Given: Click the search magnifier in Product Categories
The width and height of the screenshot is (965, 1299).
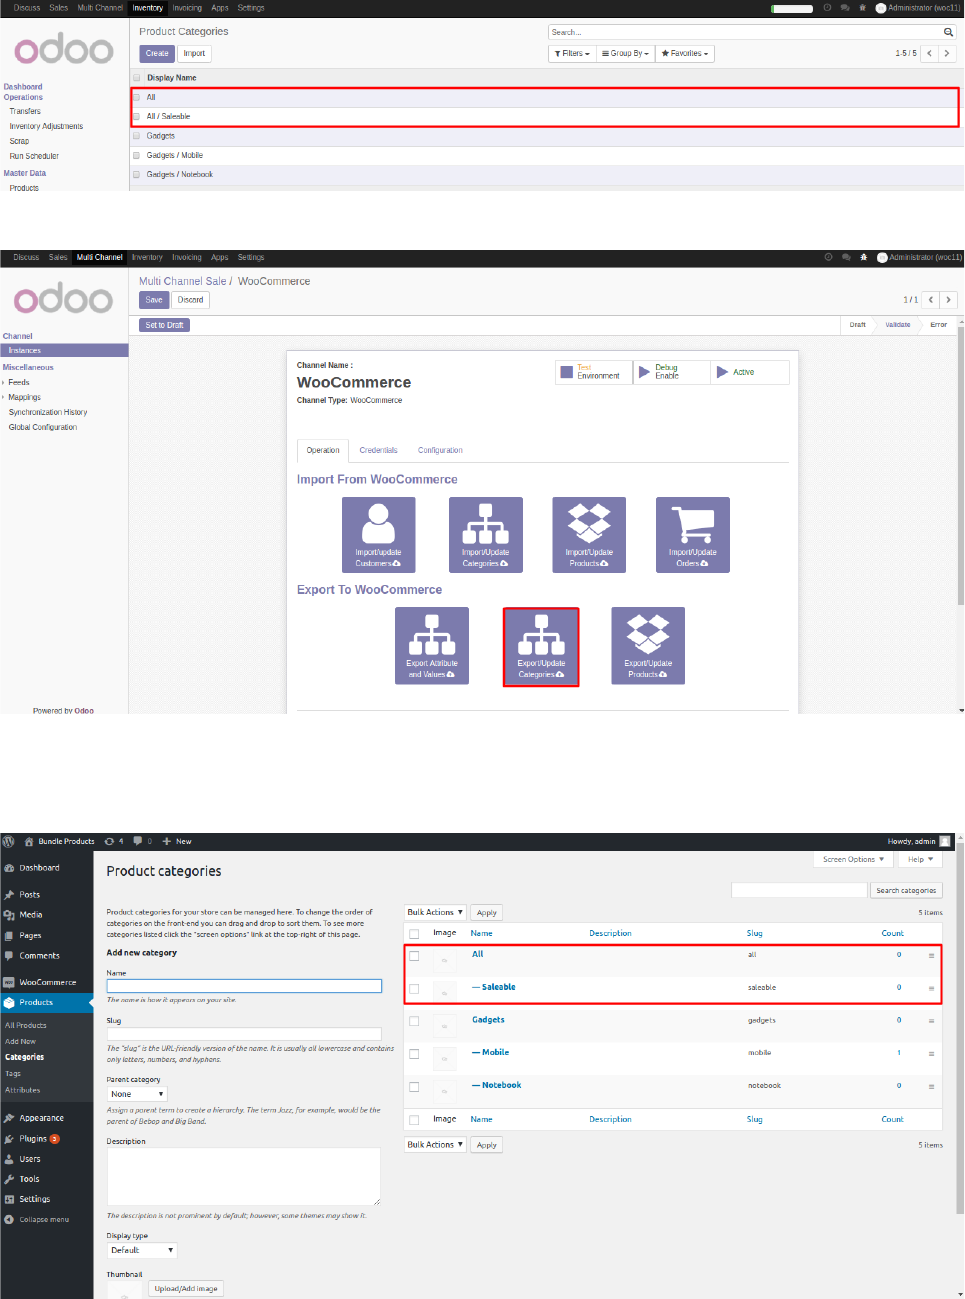Looking at the screenshot, I should click(948, 32).
